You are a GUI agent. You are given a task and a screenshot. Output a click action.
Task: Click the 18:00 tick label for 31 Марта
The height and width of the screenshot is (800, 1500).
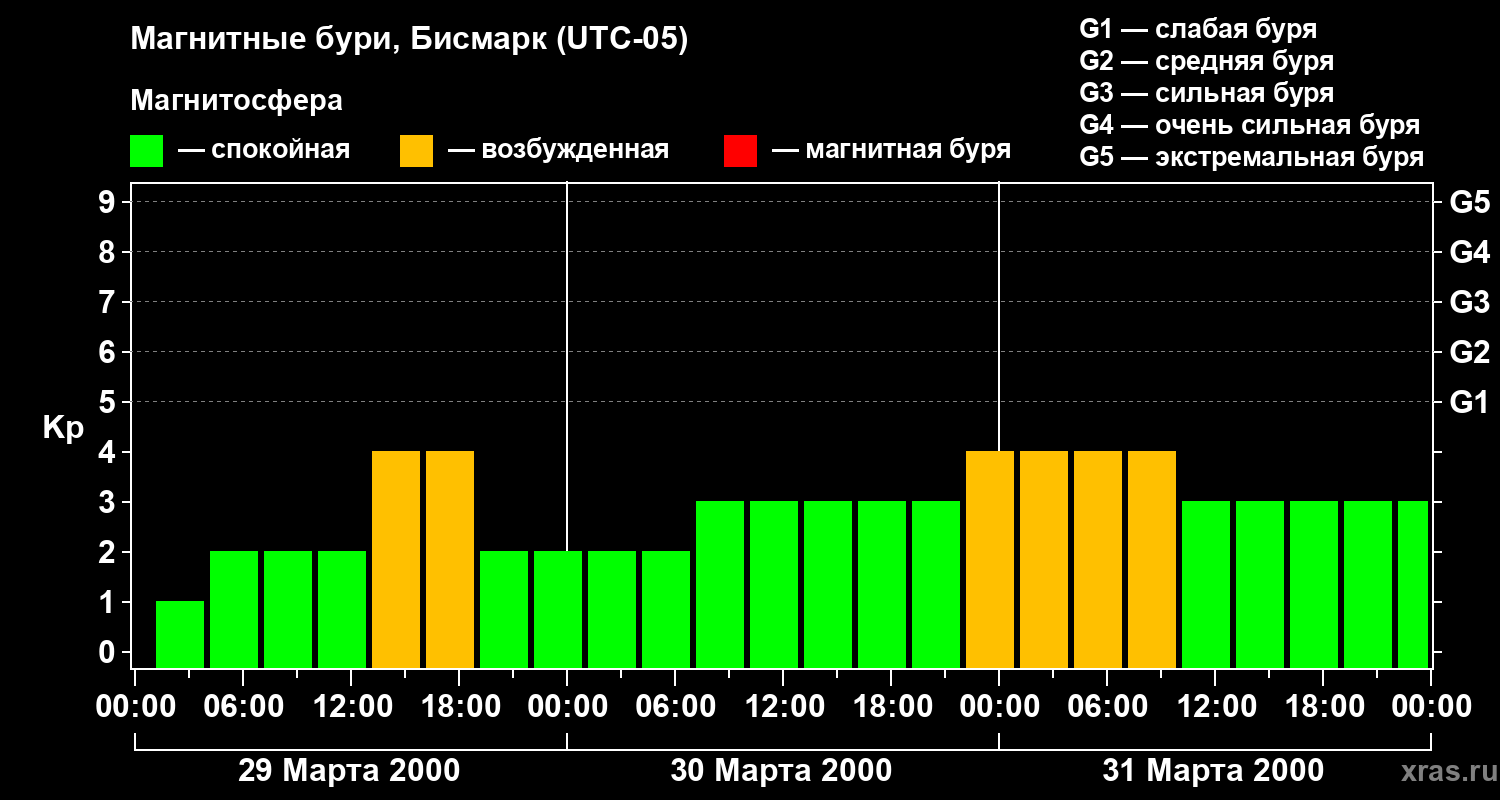click(x=1323, y=707)
